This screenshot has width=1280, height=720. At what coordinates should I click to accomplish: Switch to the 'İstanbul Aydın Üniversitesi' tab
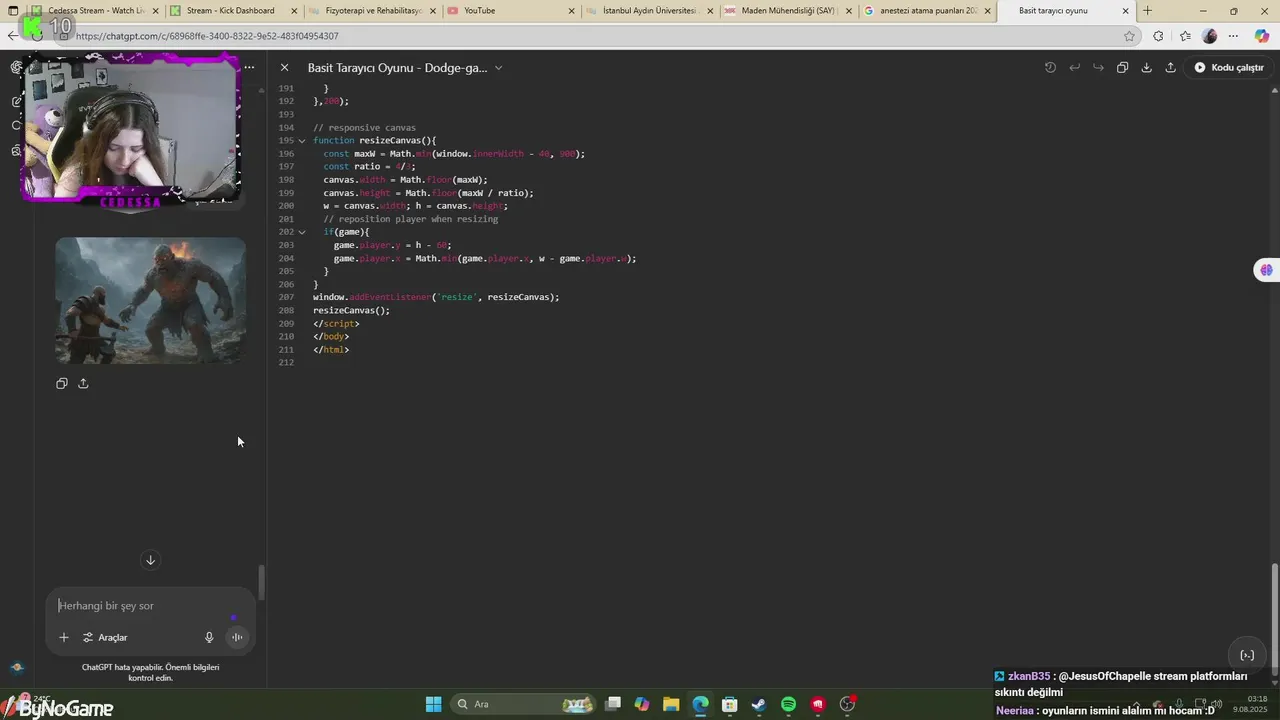650,11
